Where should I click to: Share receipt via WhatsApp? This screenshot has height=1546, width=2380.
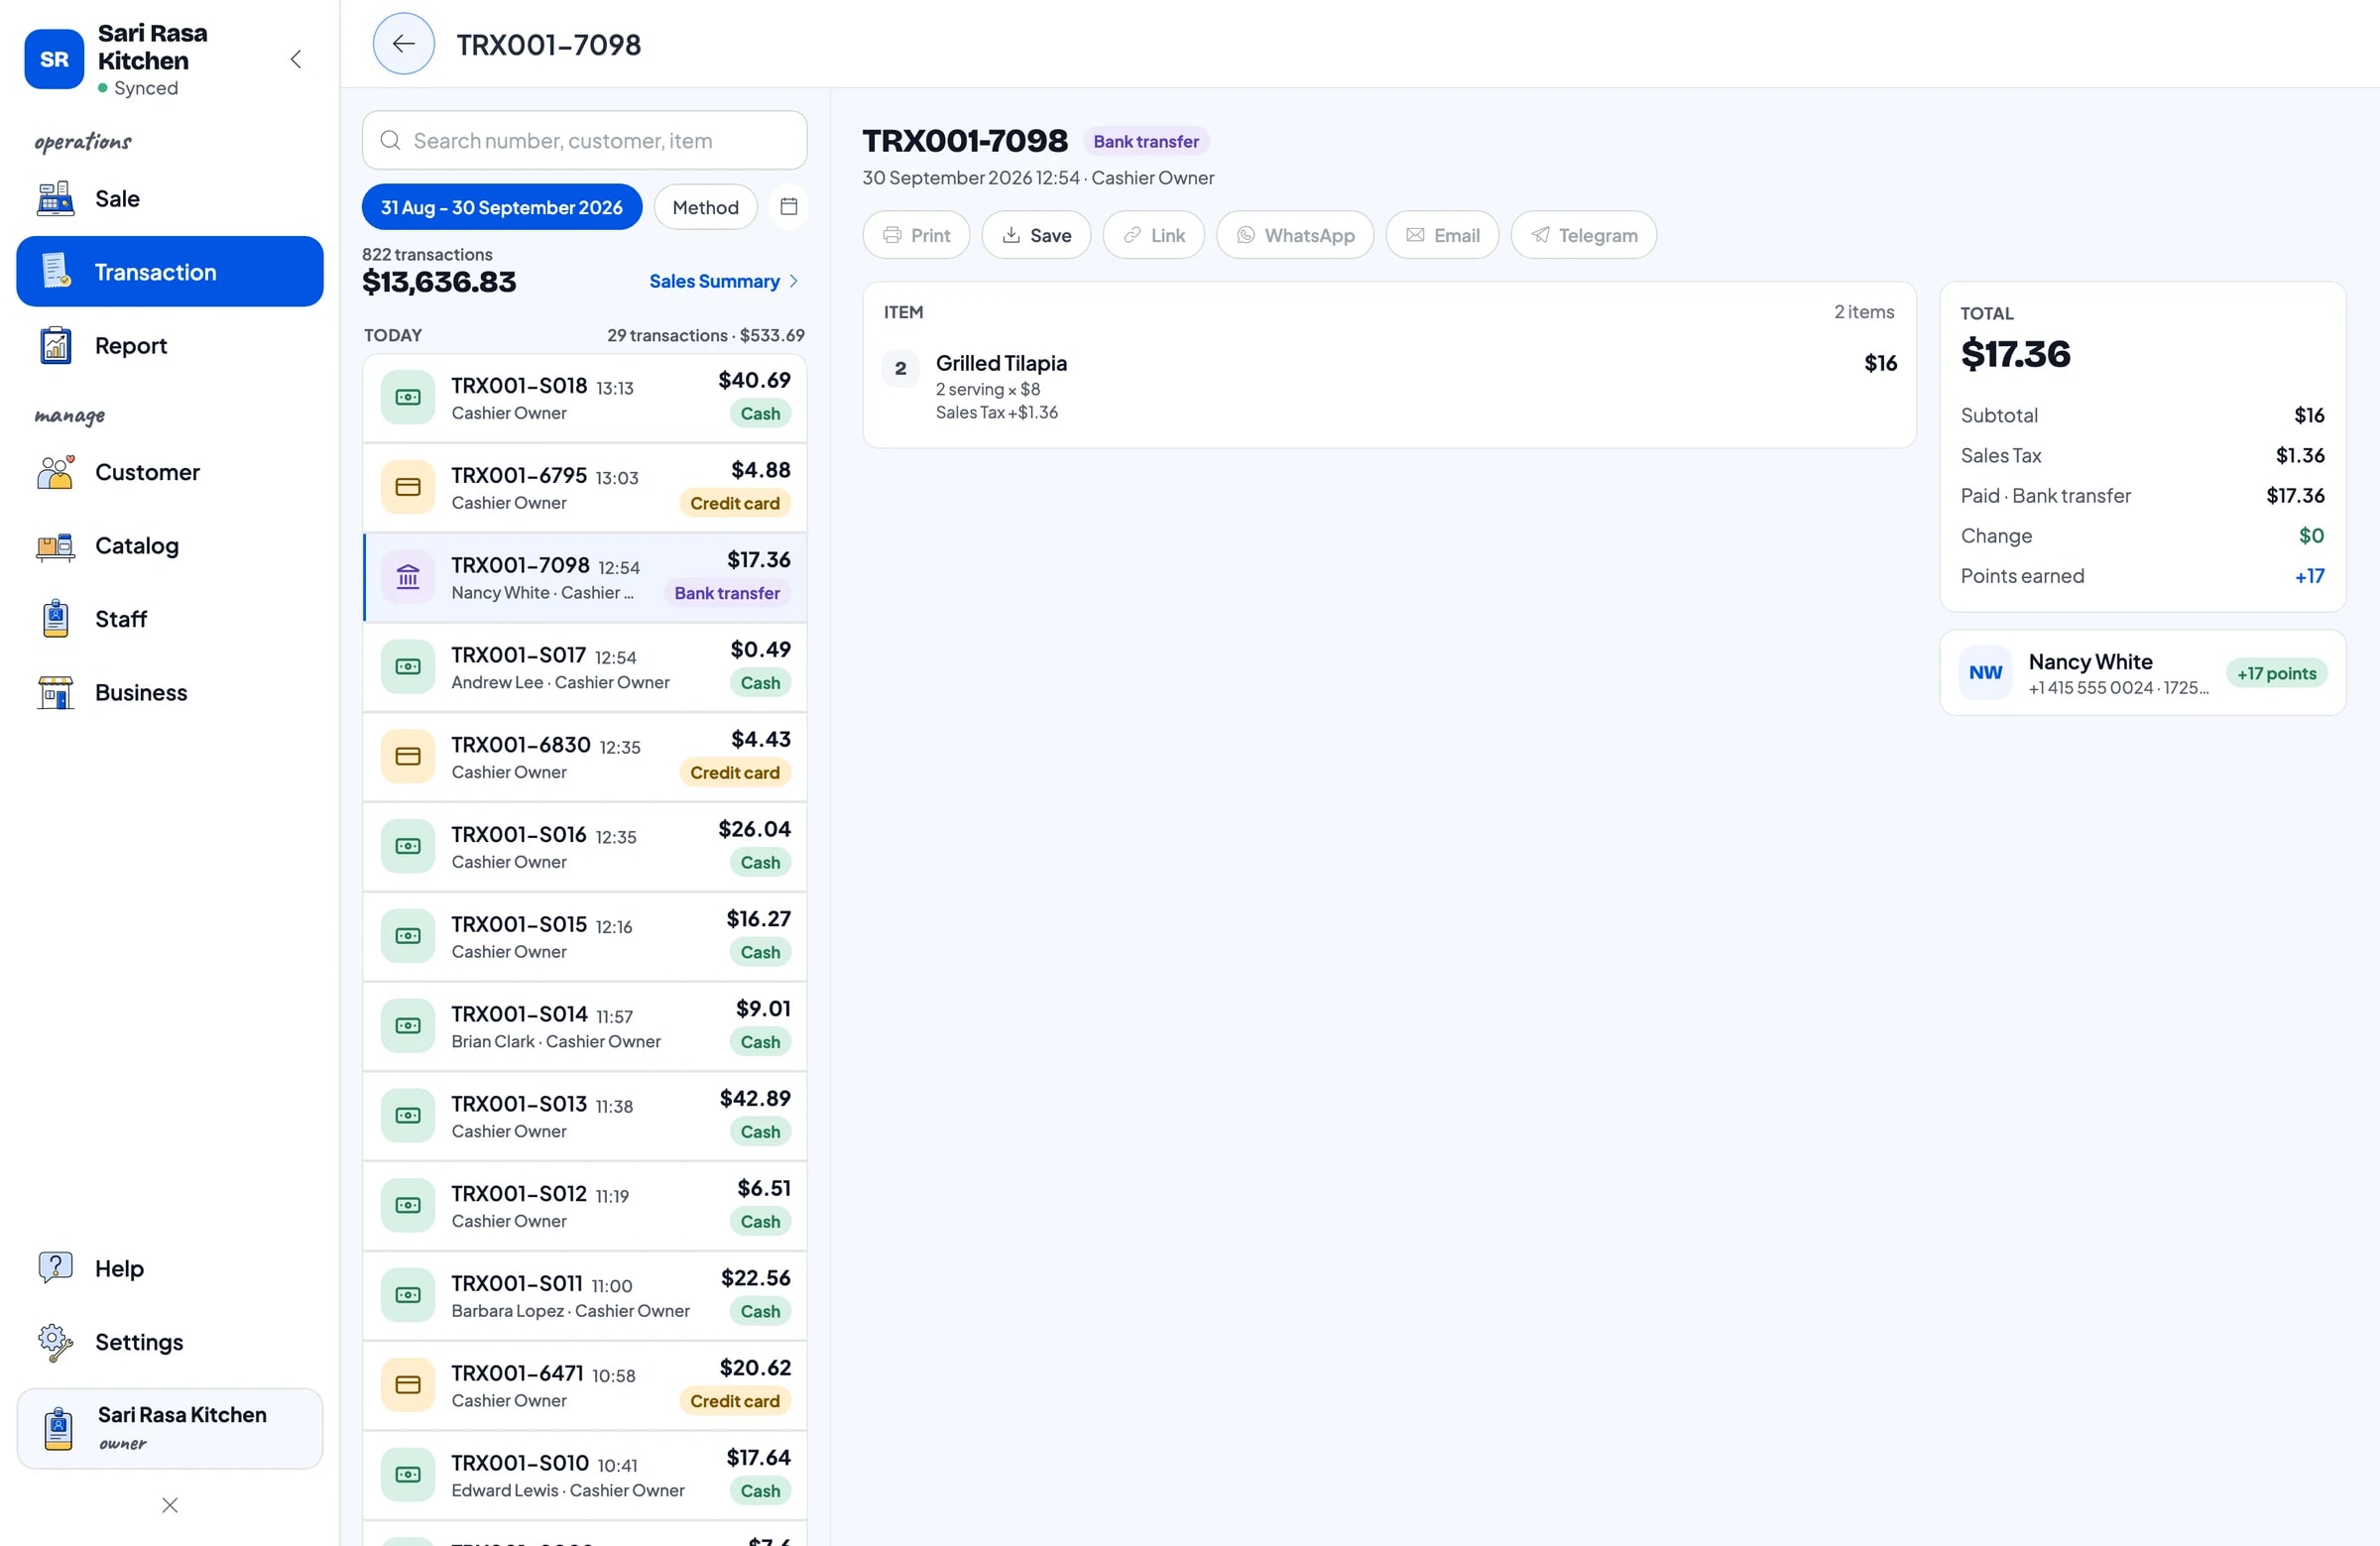(1295, 235)
